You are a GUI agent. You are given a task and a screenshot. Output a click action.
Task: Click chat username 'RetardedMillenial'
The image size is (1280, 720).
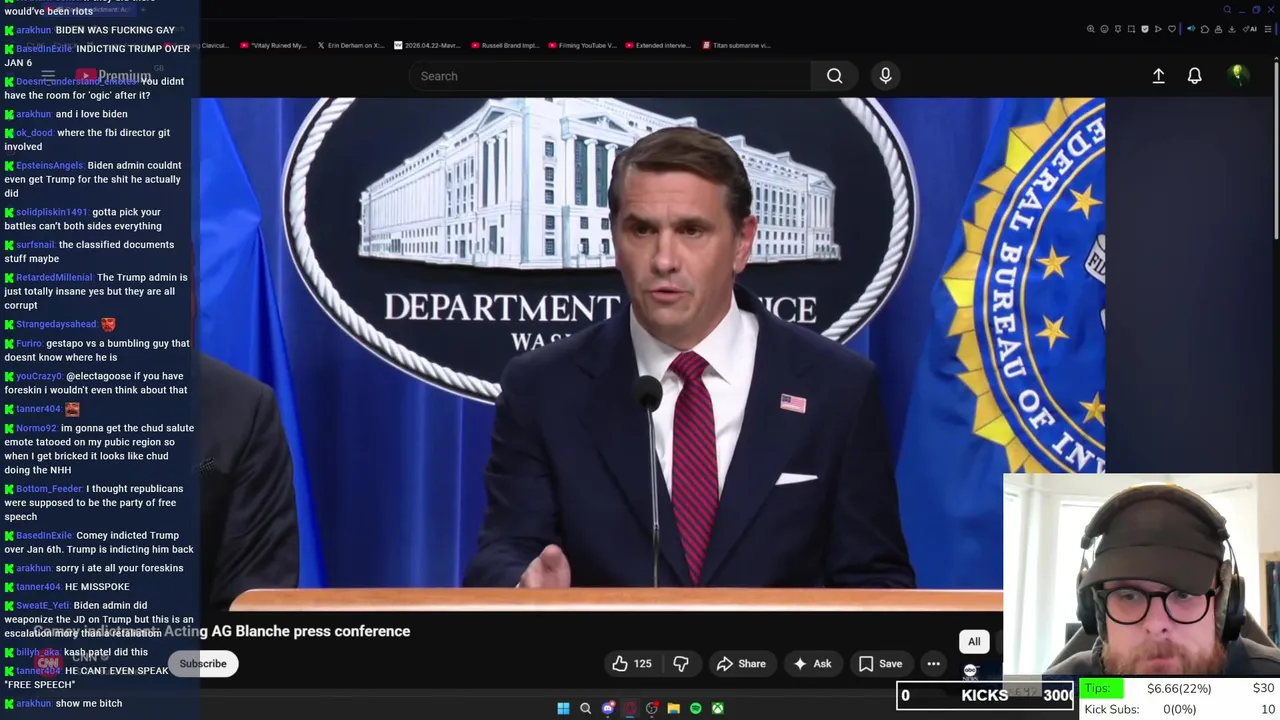[x=54, y=277]
